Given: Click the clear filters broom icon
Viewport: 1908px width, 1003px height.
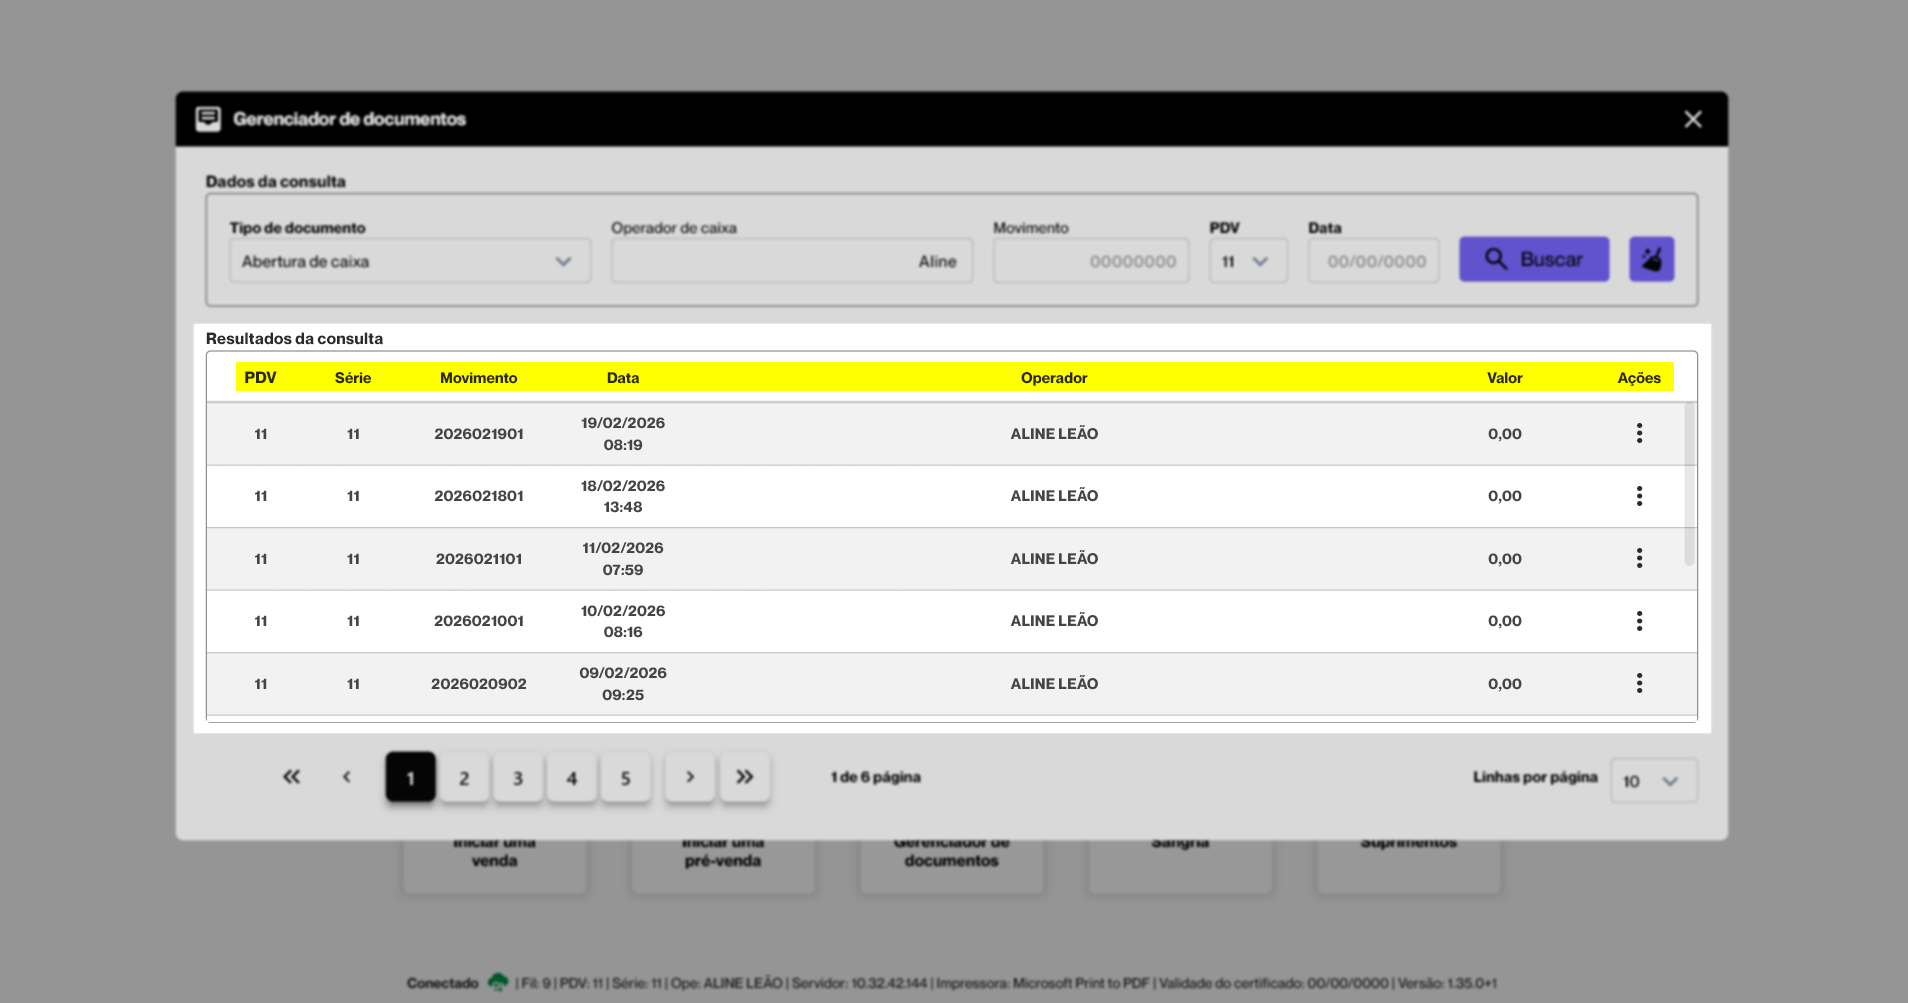Looking at the screenshot, I should [x=1651, y=259].
